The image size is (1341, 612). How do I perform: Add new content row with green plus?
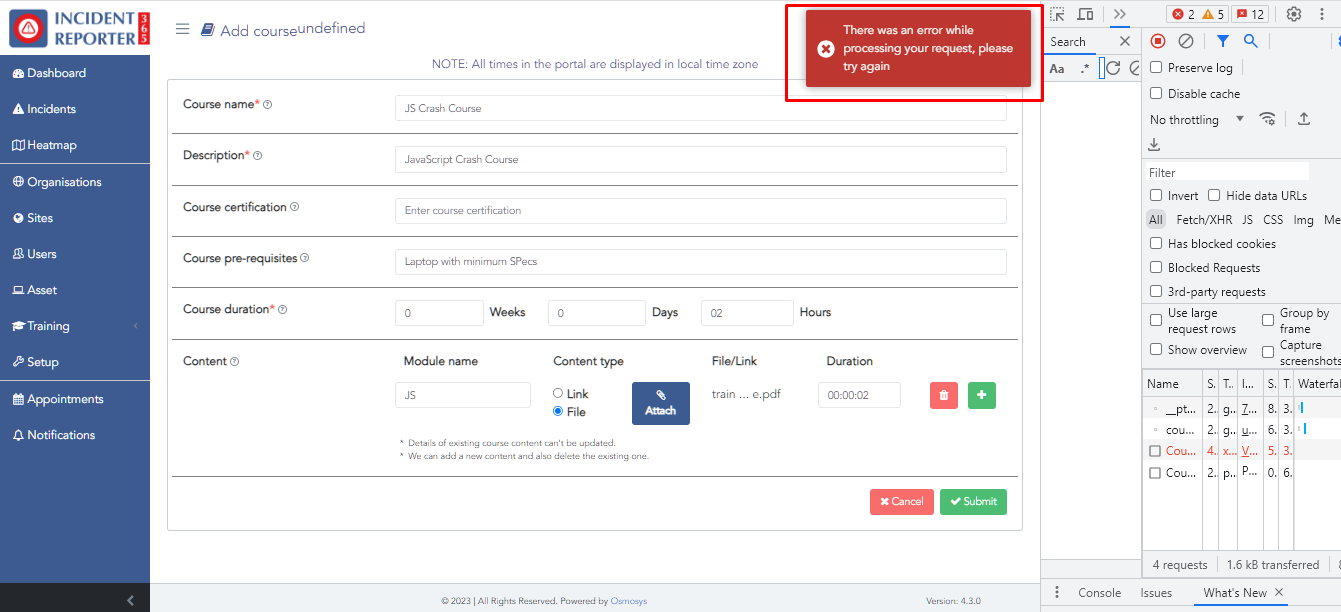(981, 395)
